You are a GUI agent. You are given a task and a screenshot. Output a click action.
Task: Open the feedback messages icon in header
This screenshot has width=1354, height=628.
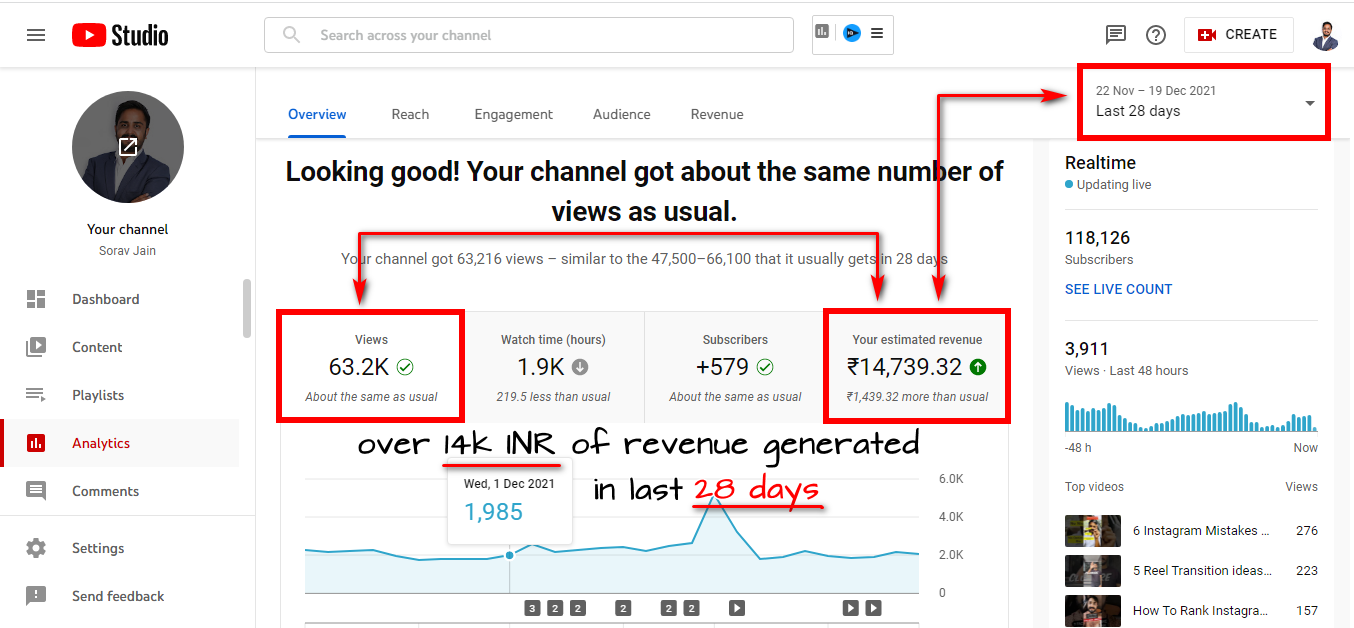[x=1116, y=35]
